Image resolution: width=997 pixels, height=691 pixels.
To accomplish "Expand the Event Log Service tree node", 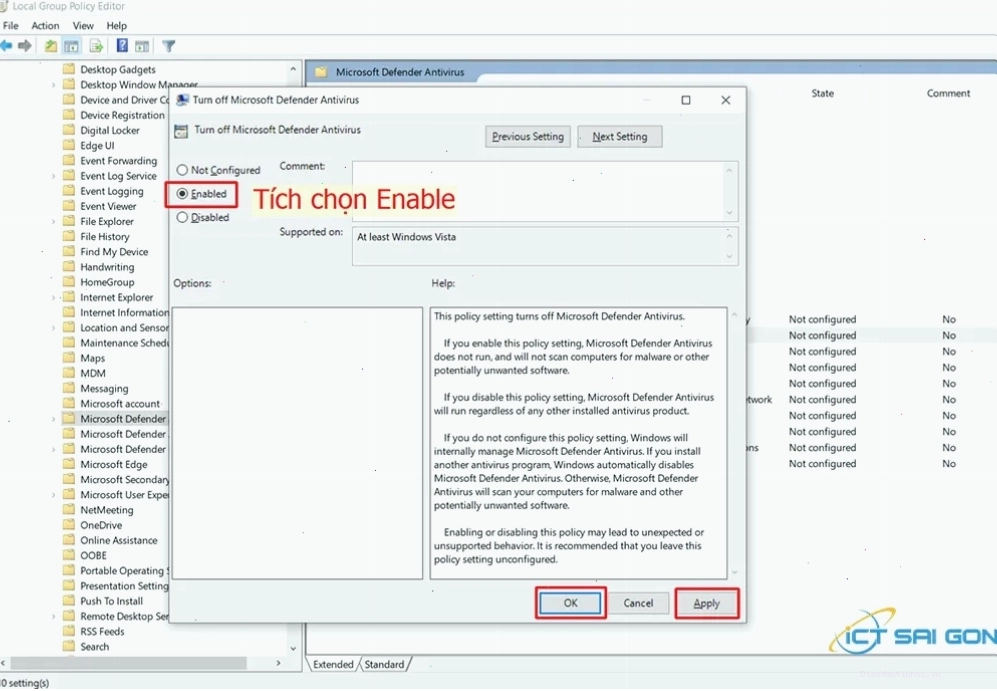I will pos(53,176).
